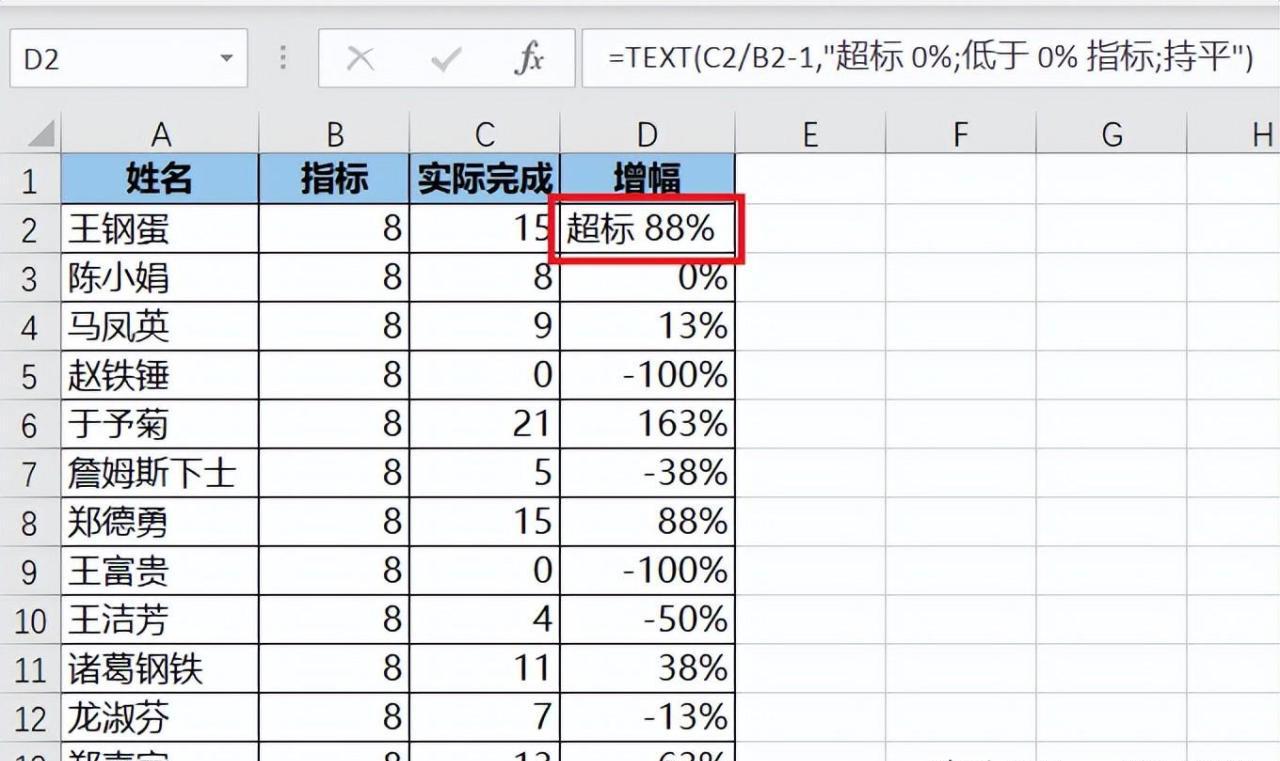This screenshot has height=761, width=1280.
Task: Select 实际完成 cell showing 21
Action: pos(485,425)
